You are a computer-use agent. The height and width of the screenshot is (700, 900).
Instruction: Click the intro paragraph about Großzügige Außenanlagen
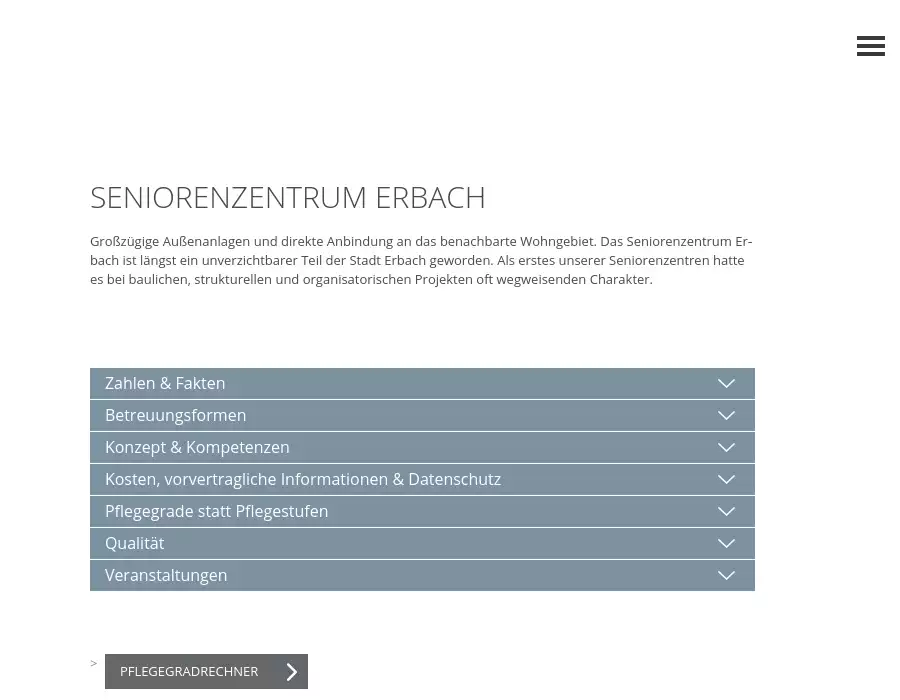click(420, 260)
